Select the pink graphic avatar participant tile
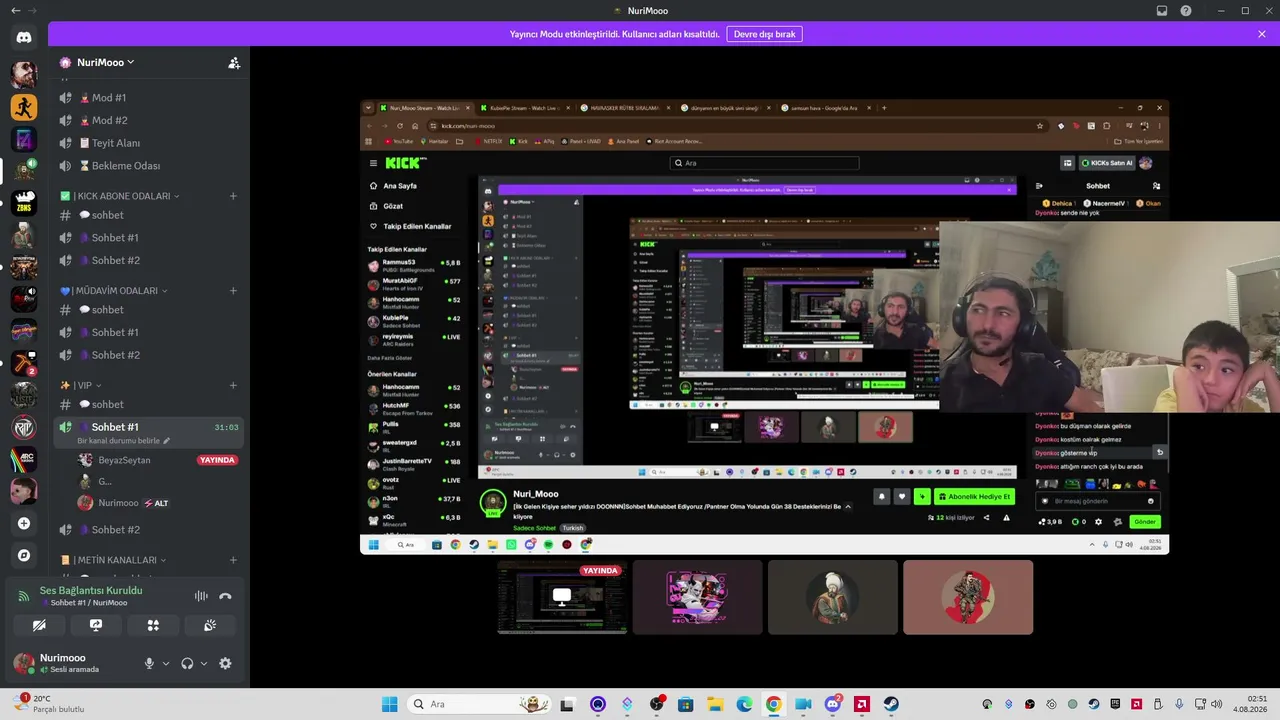This screenshot has width=1280, height=720. click(x=698, y=597)
